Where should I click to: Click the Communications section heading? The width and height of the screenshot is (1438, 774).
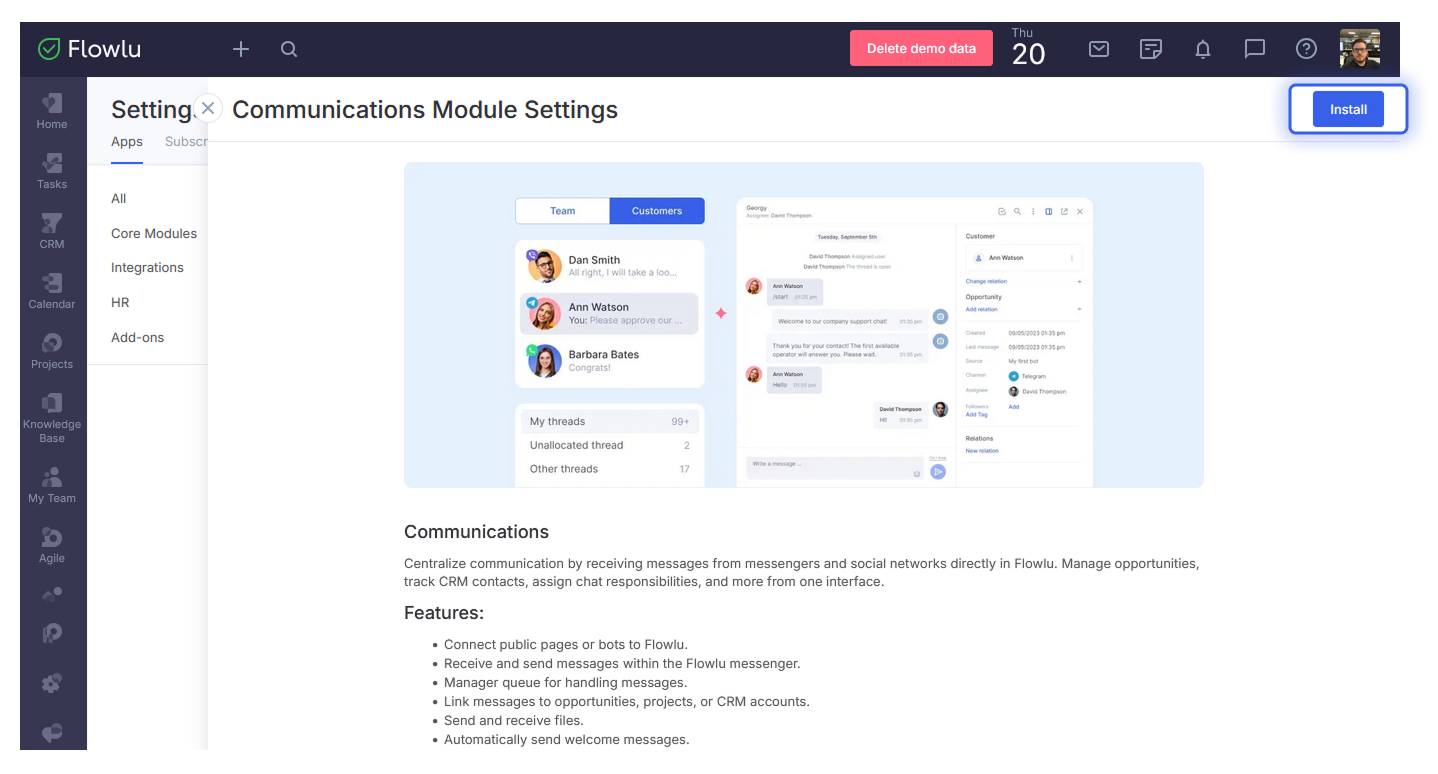[x=476, y=532]
